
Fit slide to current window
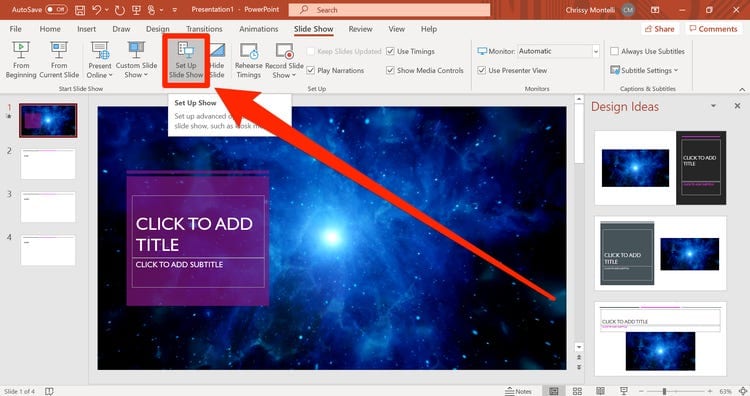(x=743, y=391)
